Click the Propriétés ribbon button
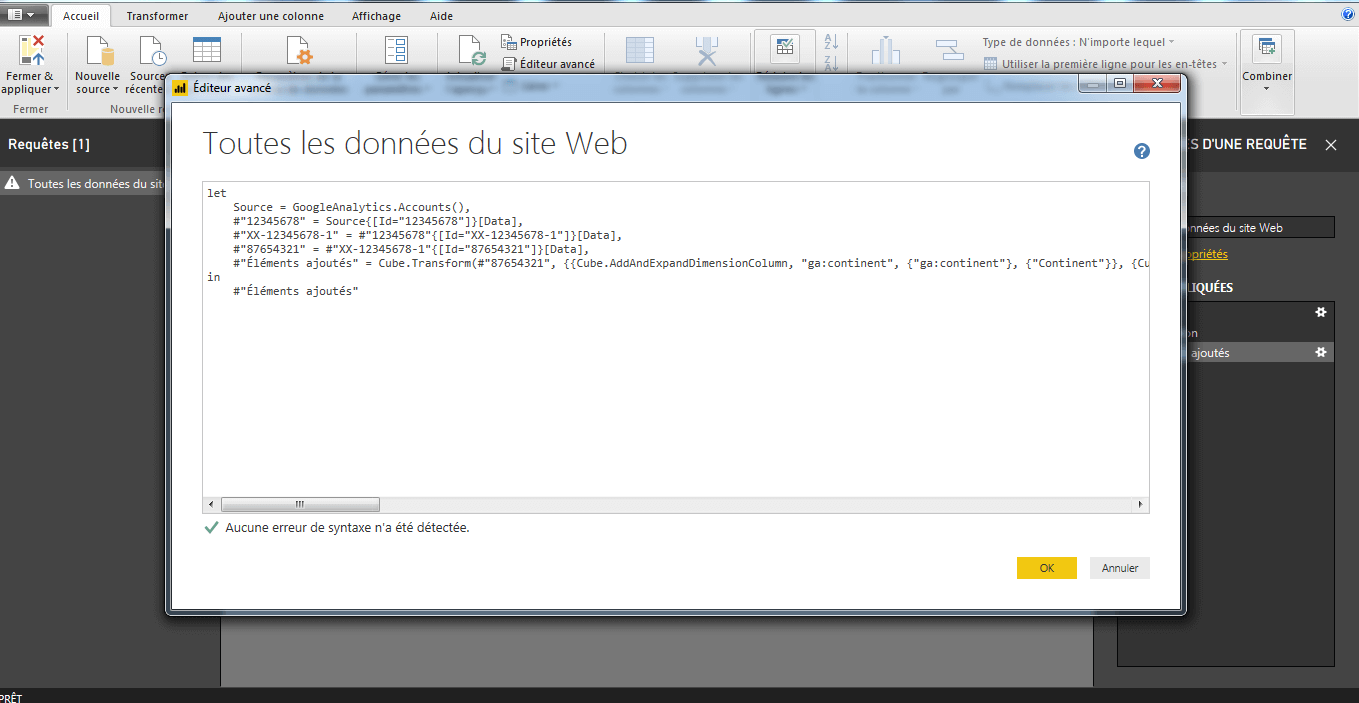 [x=537, y=42]
